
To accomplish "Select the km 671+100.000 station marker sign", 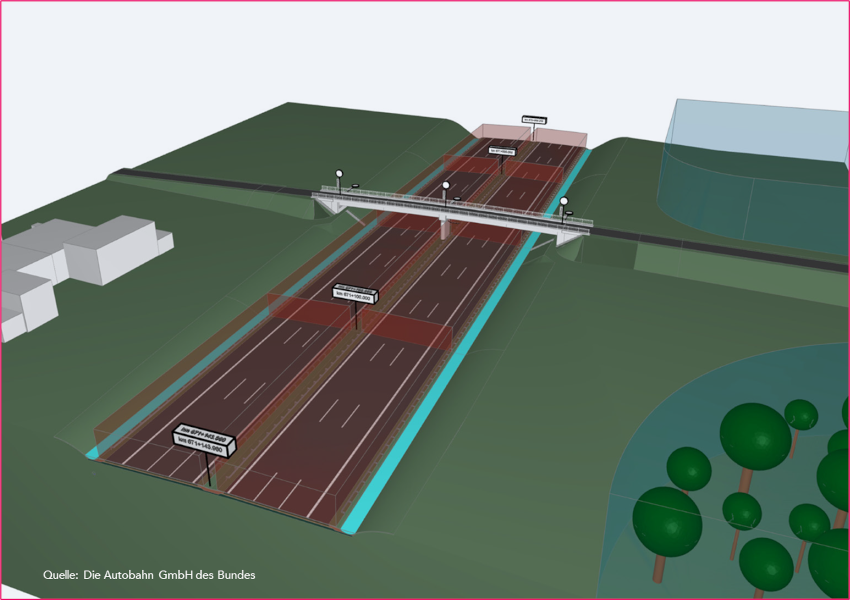I will click(353, 294).
